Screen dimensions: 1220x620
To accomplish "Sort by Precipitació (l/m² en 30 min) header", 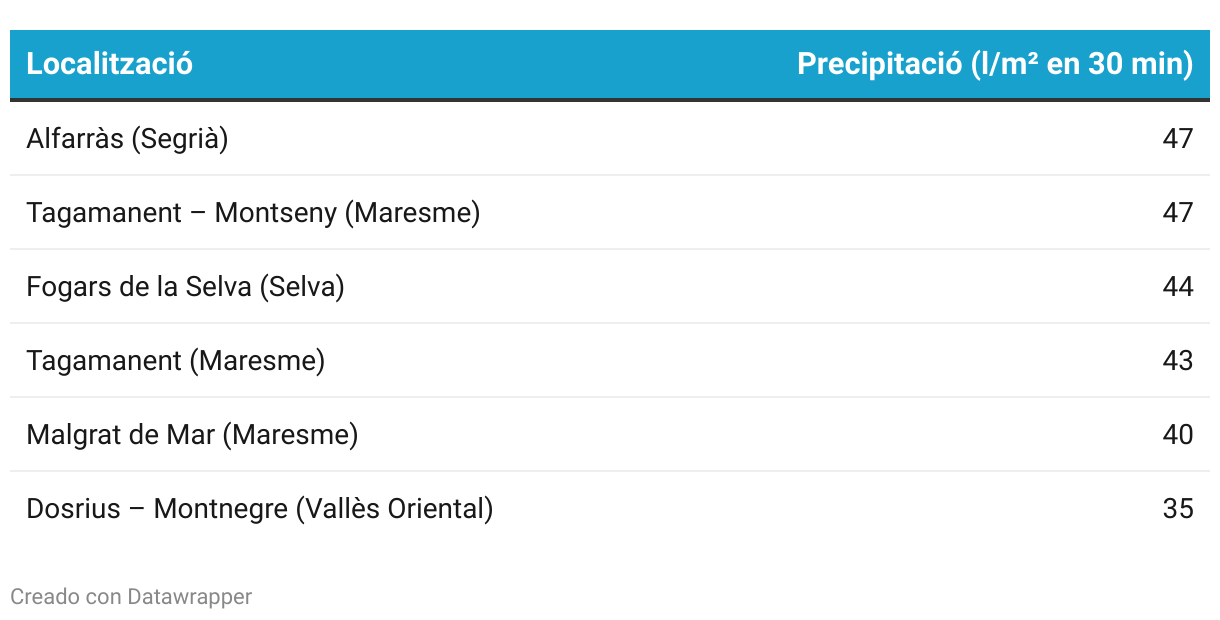I will click(x=995, y=64).
